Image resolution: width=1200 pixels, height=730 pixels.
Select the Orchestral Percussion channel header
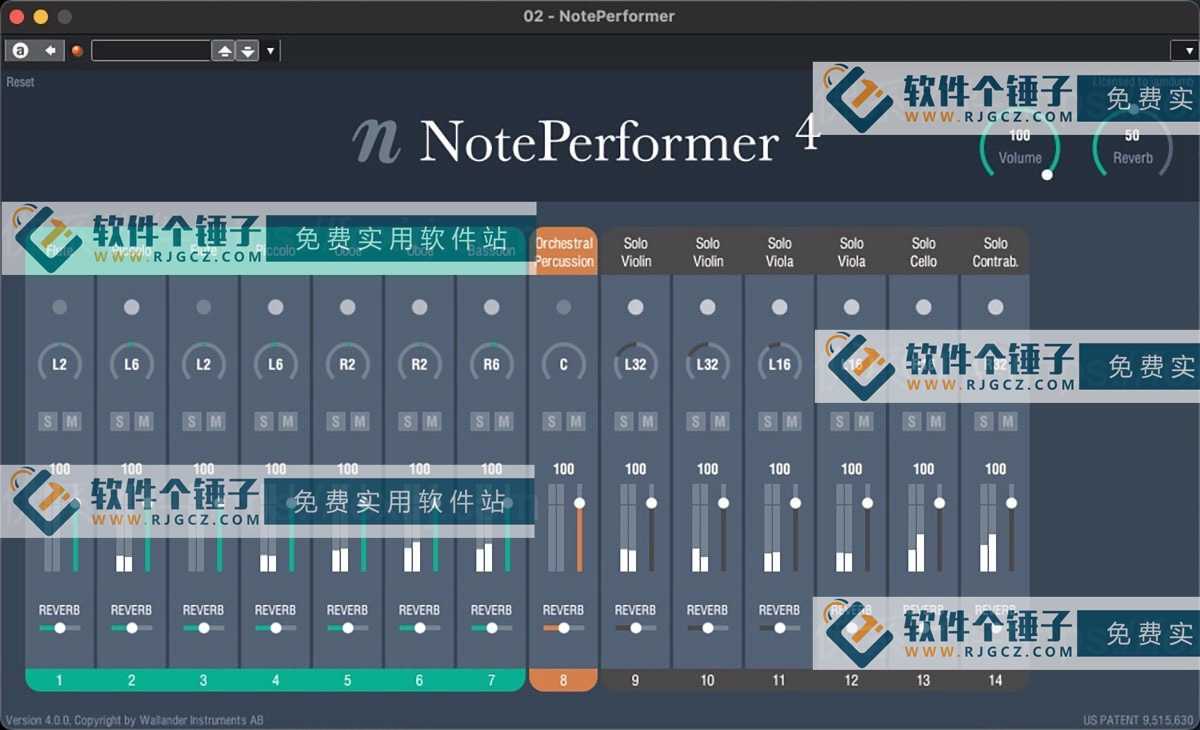click(564, 252)
